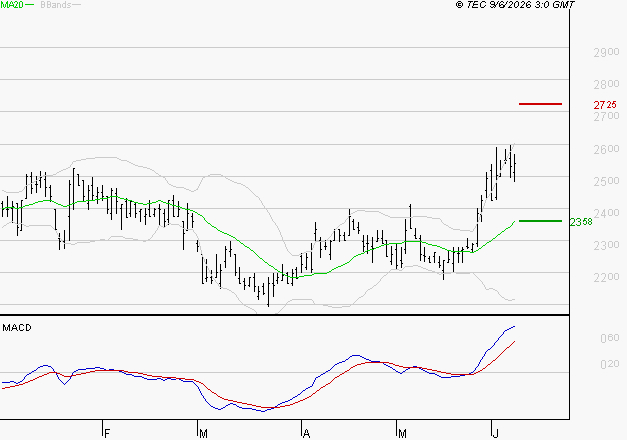Screen dimensions: 627x440
Task: Click the TEC copyright timestamp text
Action: (515, 5)
